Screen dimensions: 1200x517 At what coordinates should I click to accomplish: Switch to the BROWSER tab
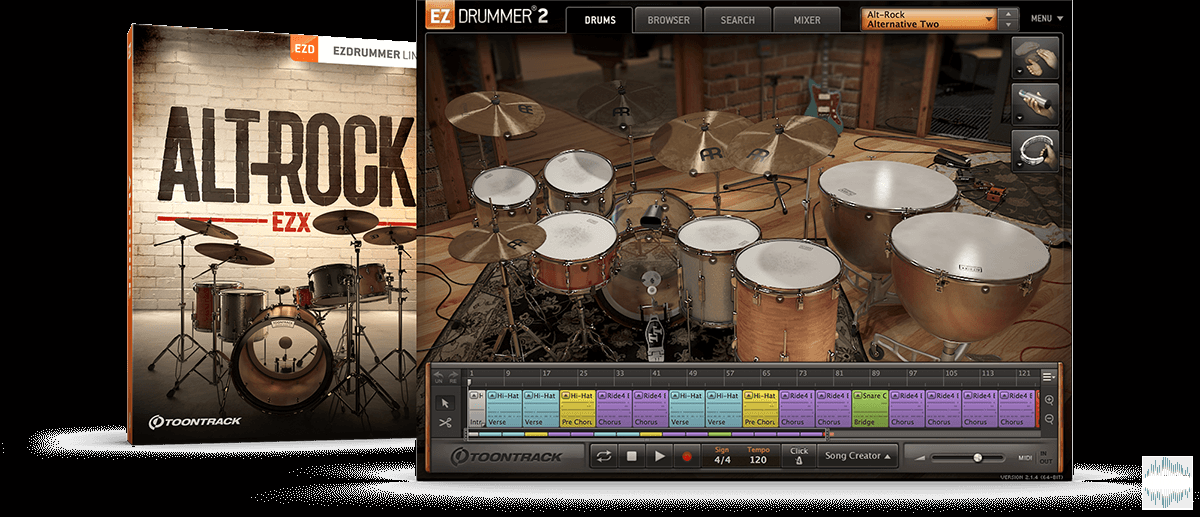pos(668,19)
